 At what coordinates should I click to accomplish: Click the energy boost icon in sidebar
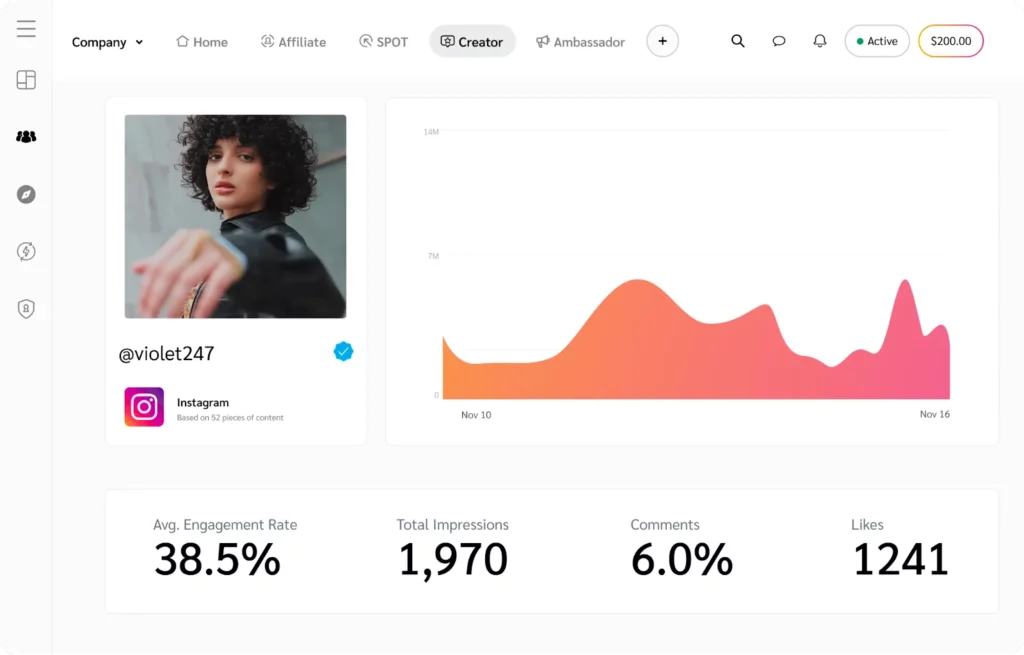pyautogui.click(x=25, y=252)
